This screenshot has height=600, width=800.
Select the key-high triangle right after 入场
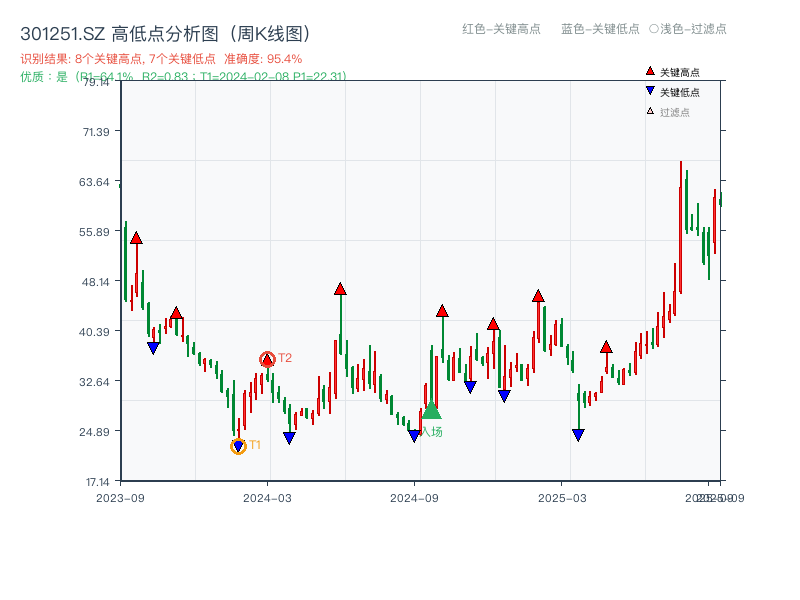(x=442, y=311)
